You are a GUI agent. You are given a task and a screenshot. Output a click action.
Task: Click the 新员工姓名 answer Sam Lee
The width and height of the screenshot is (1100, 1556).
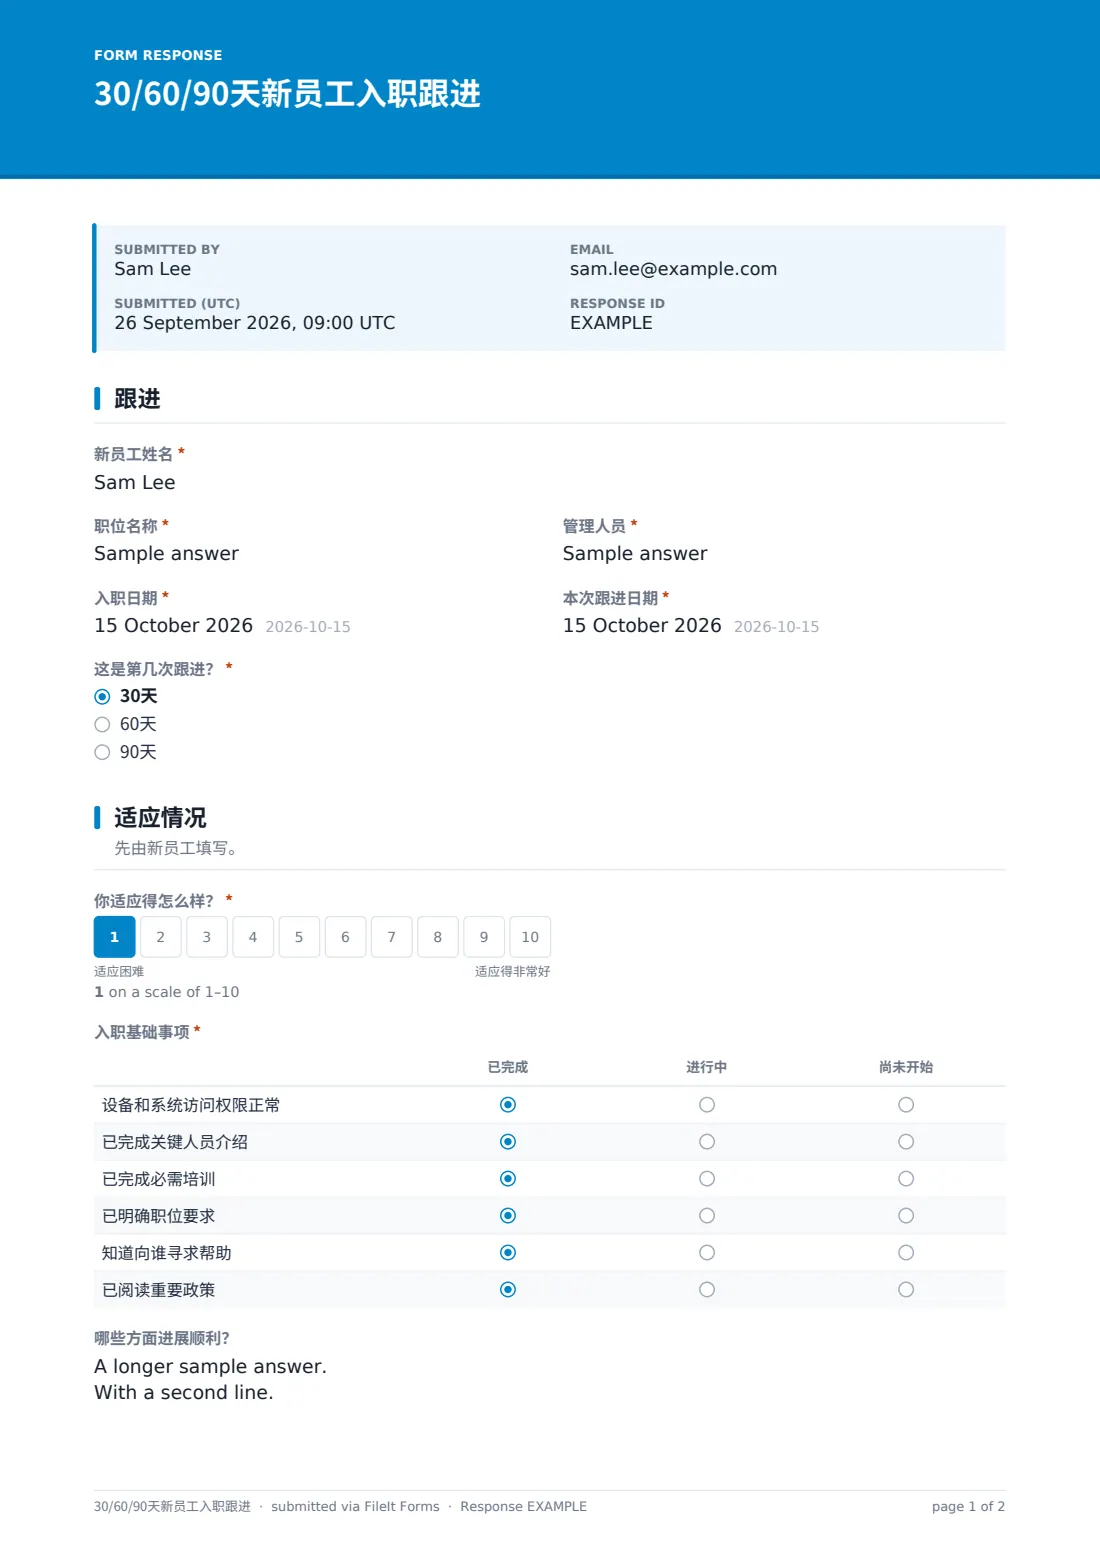click(135, 483)
